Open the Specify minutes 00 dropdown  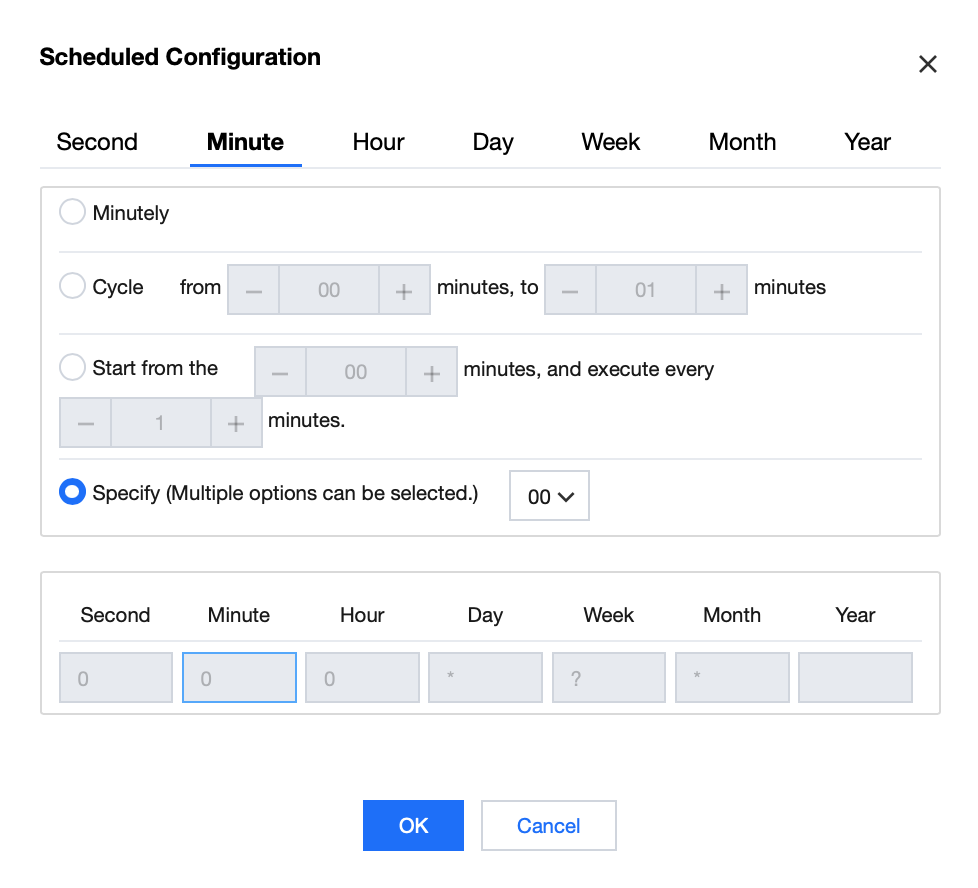coord(549,496)
